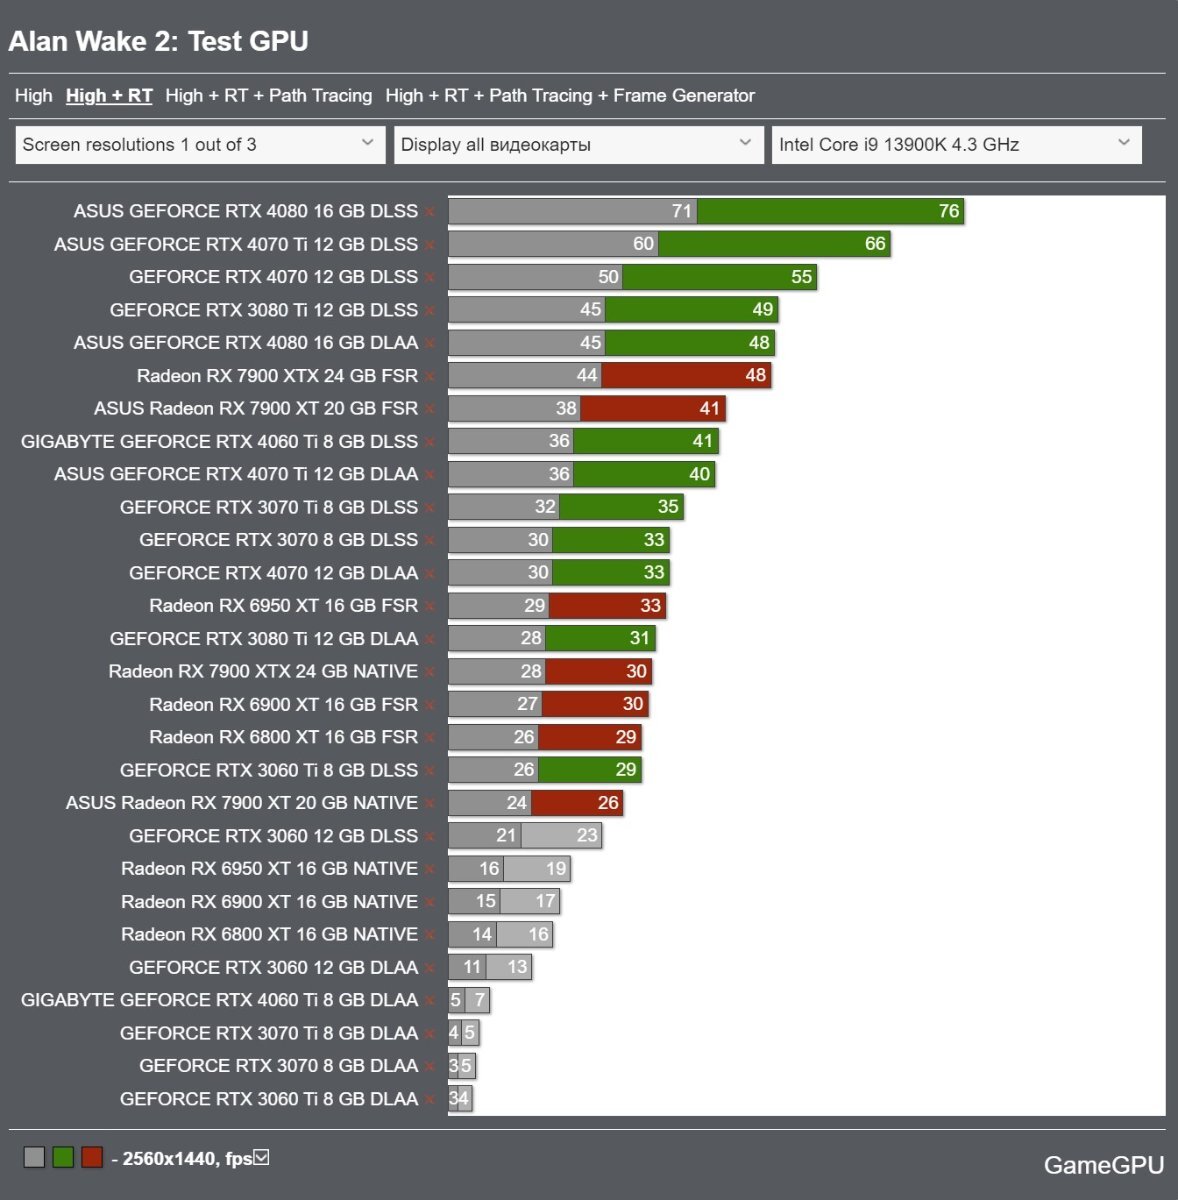This screenshot has width=1178, height=1200.
Task: Remove GEFORCE RTX 3080 Ti 12 GB DLAA via red x
Action: click(x=430, y=640)
